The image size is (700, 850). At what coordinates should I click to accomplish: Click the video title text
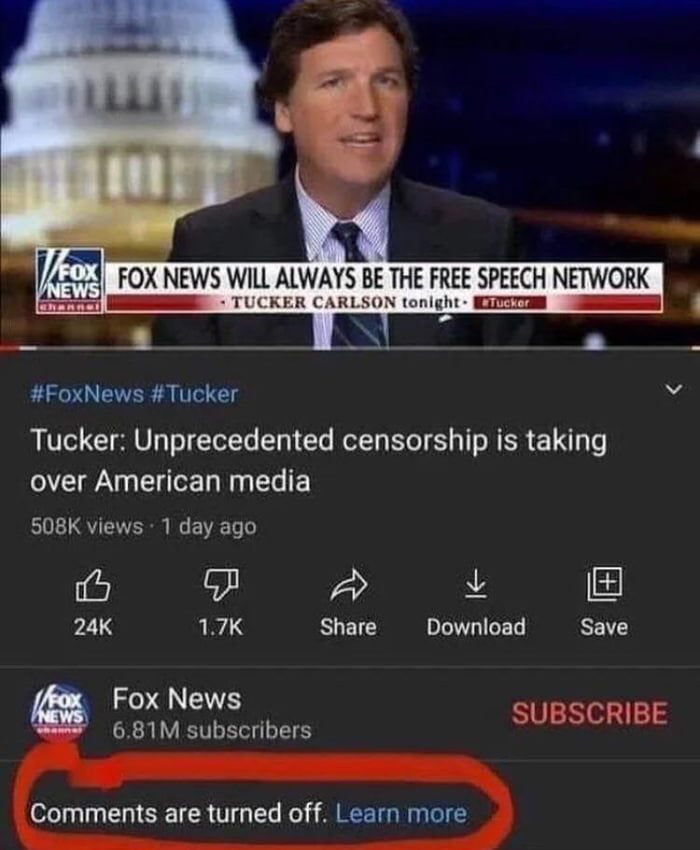(318, 461)
